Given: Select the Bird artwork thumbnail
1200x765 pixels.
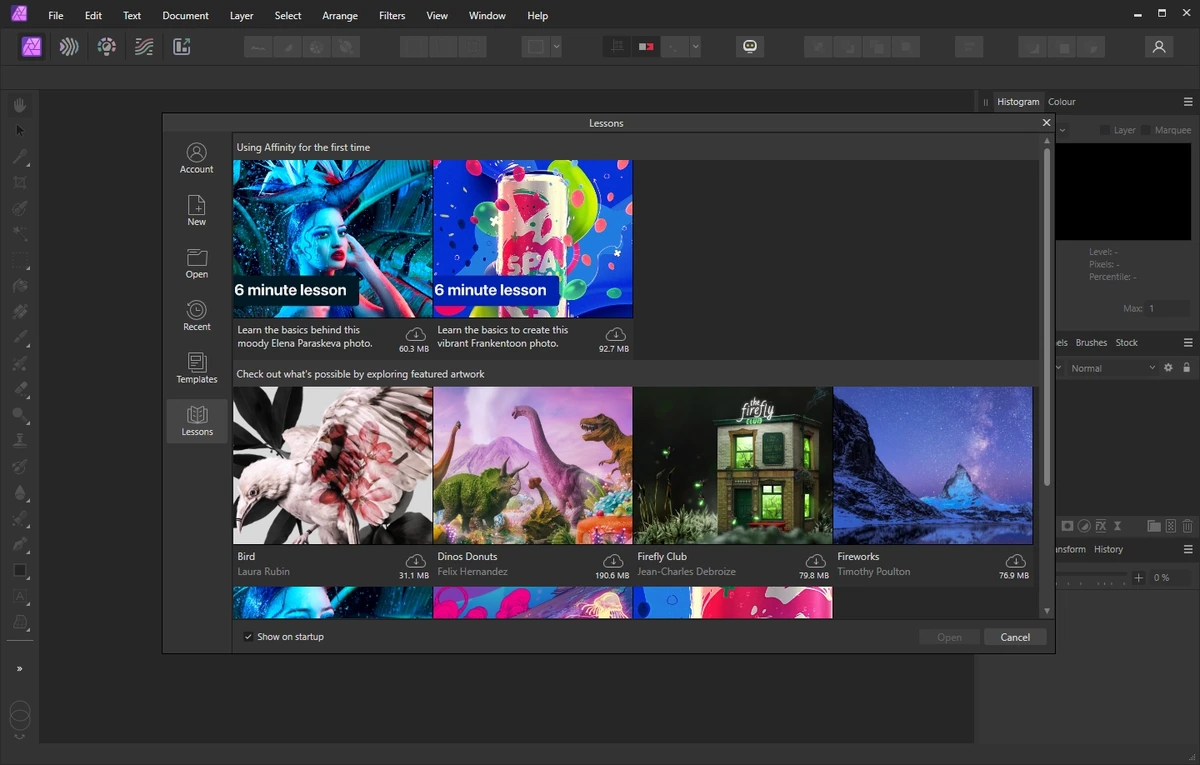Looking at the screenshot, I should [333, 466].
